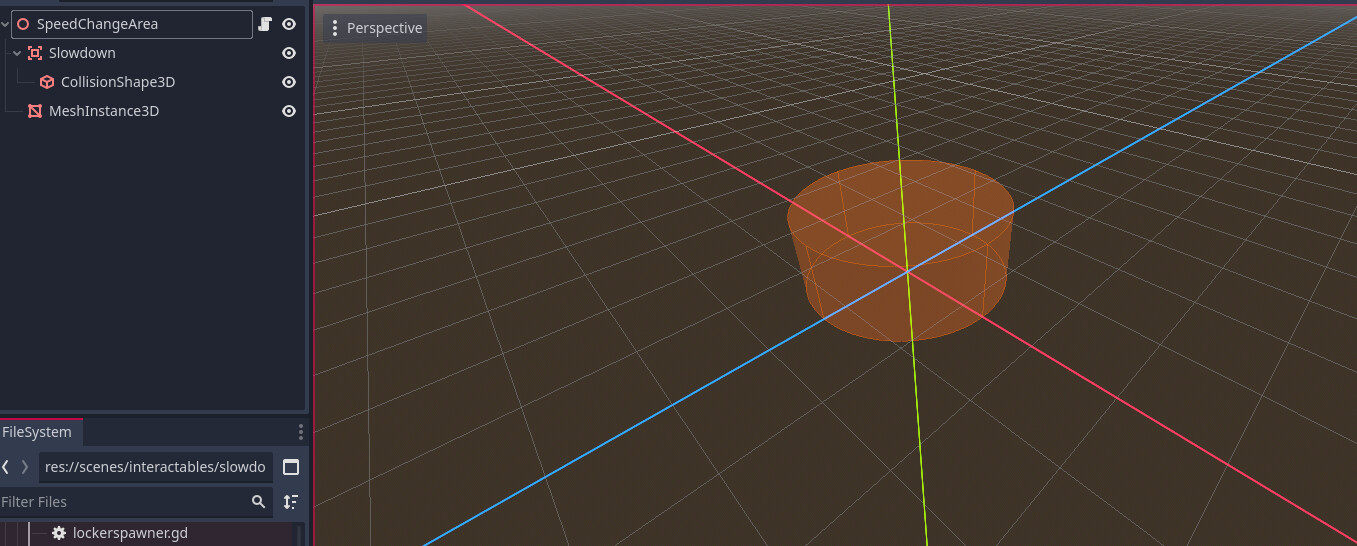Screen dimensions: 1357x546
Task: Hide the CollisionShape3D node
Action: [289, 82]
